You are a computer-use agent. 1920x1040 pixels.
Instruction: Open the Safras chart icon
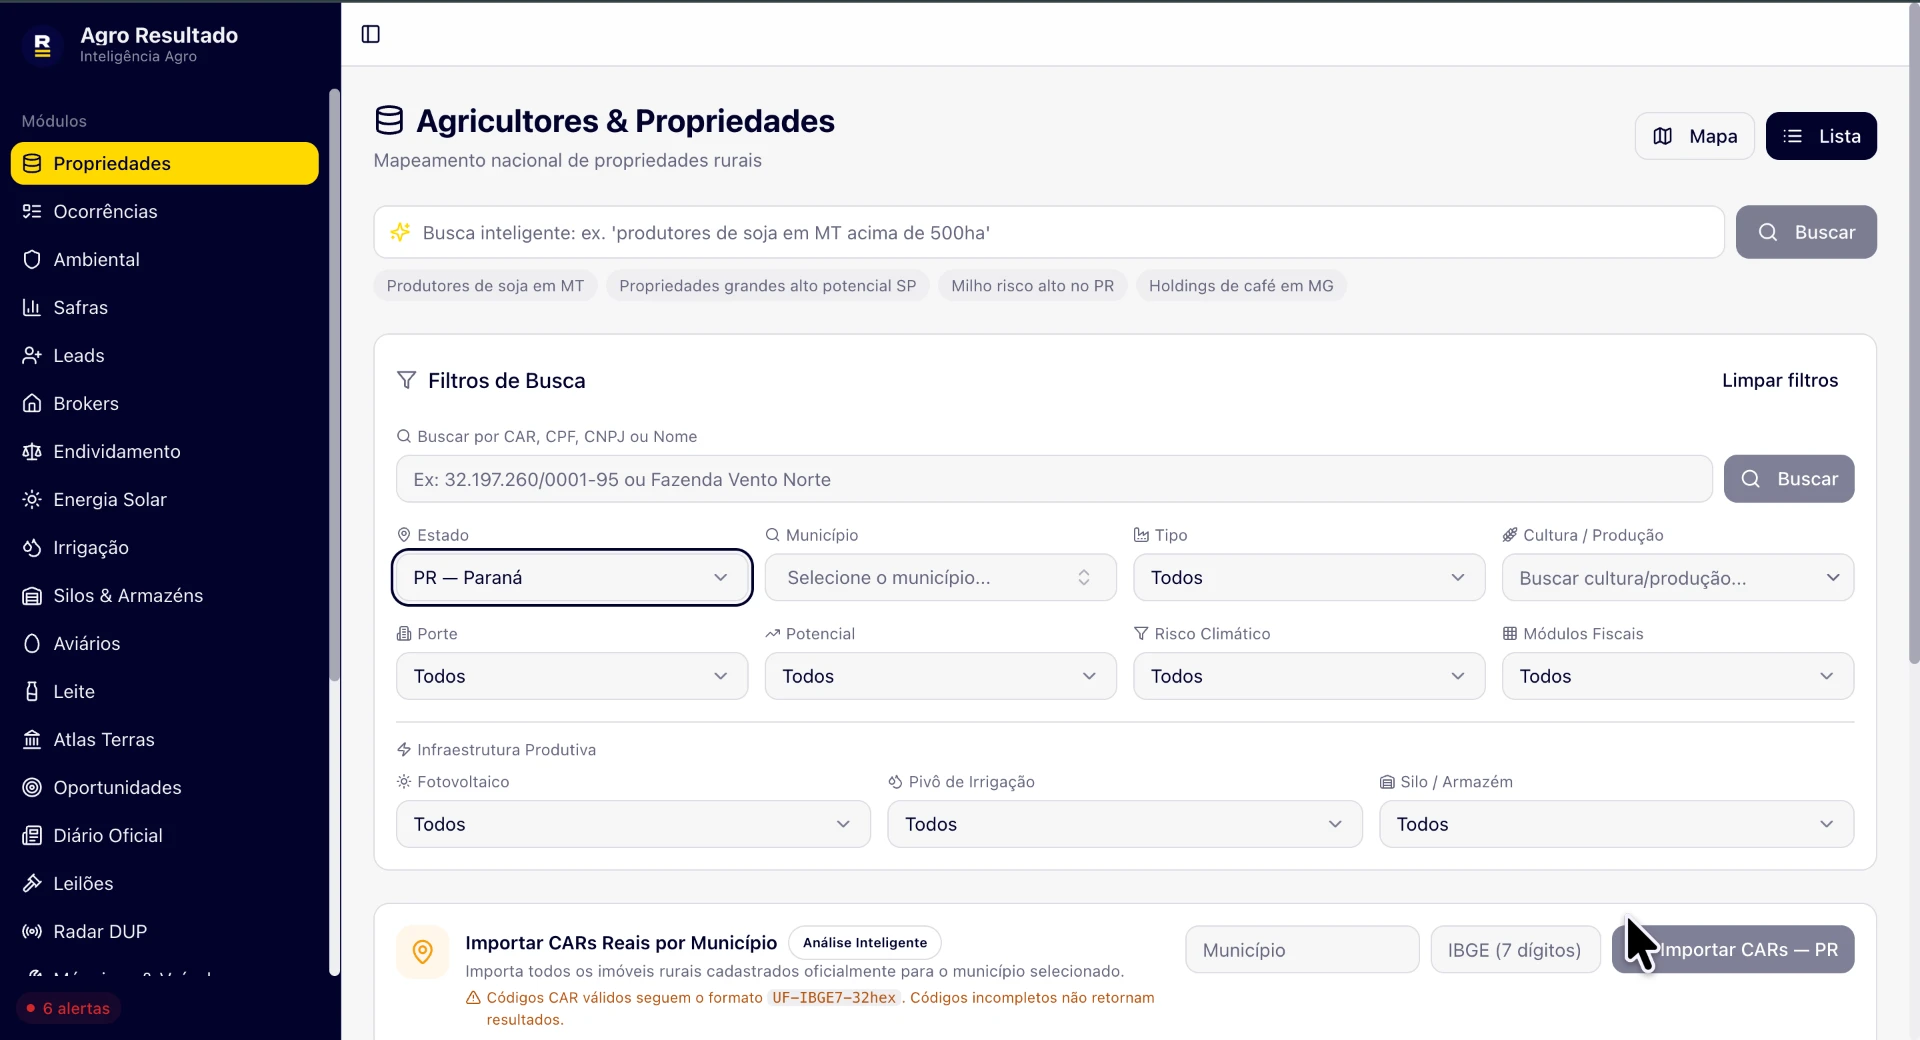click(32, 307)
